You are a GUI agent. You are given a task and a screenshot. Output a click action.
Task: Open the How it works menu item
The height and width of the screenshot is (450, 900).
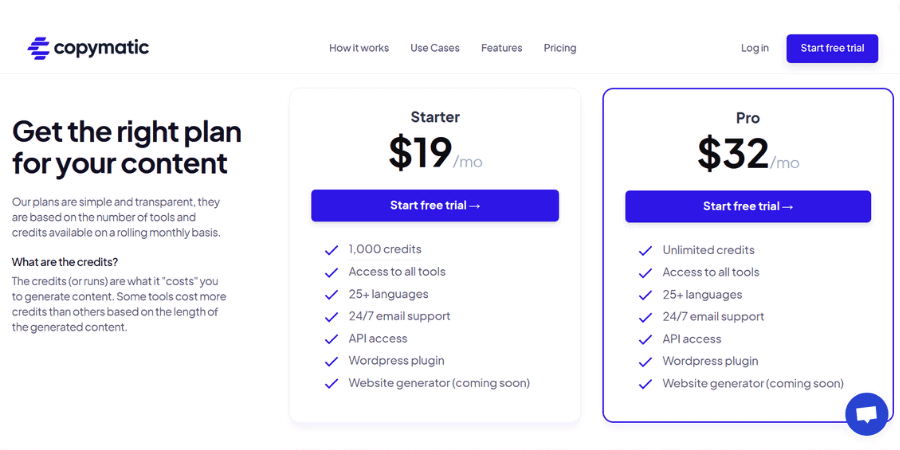[x=359, y=48]
